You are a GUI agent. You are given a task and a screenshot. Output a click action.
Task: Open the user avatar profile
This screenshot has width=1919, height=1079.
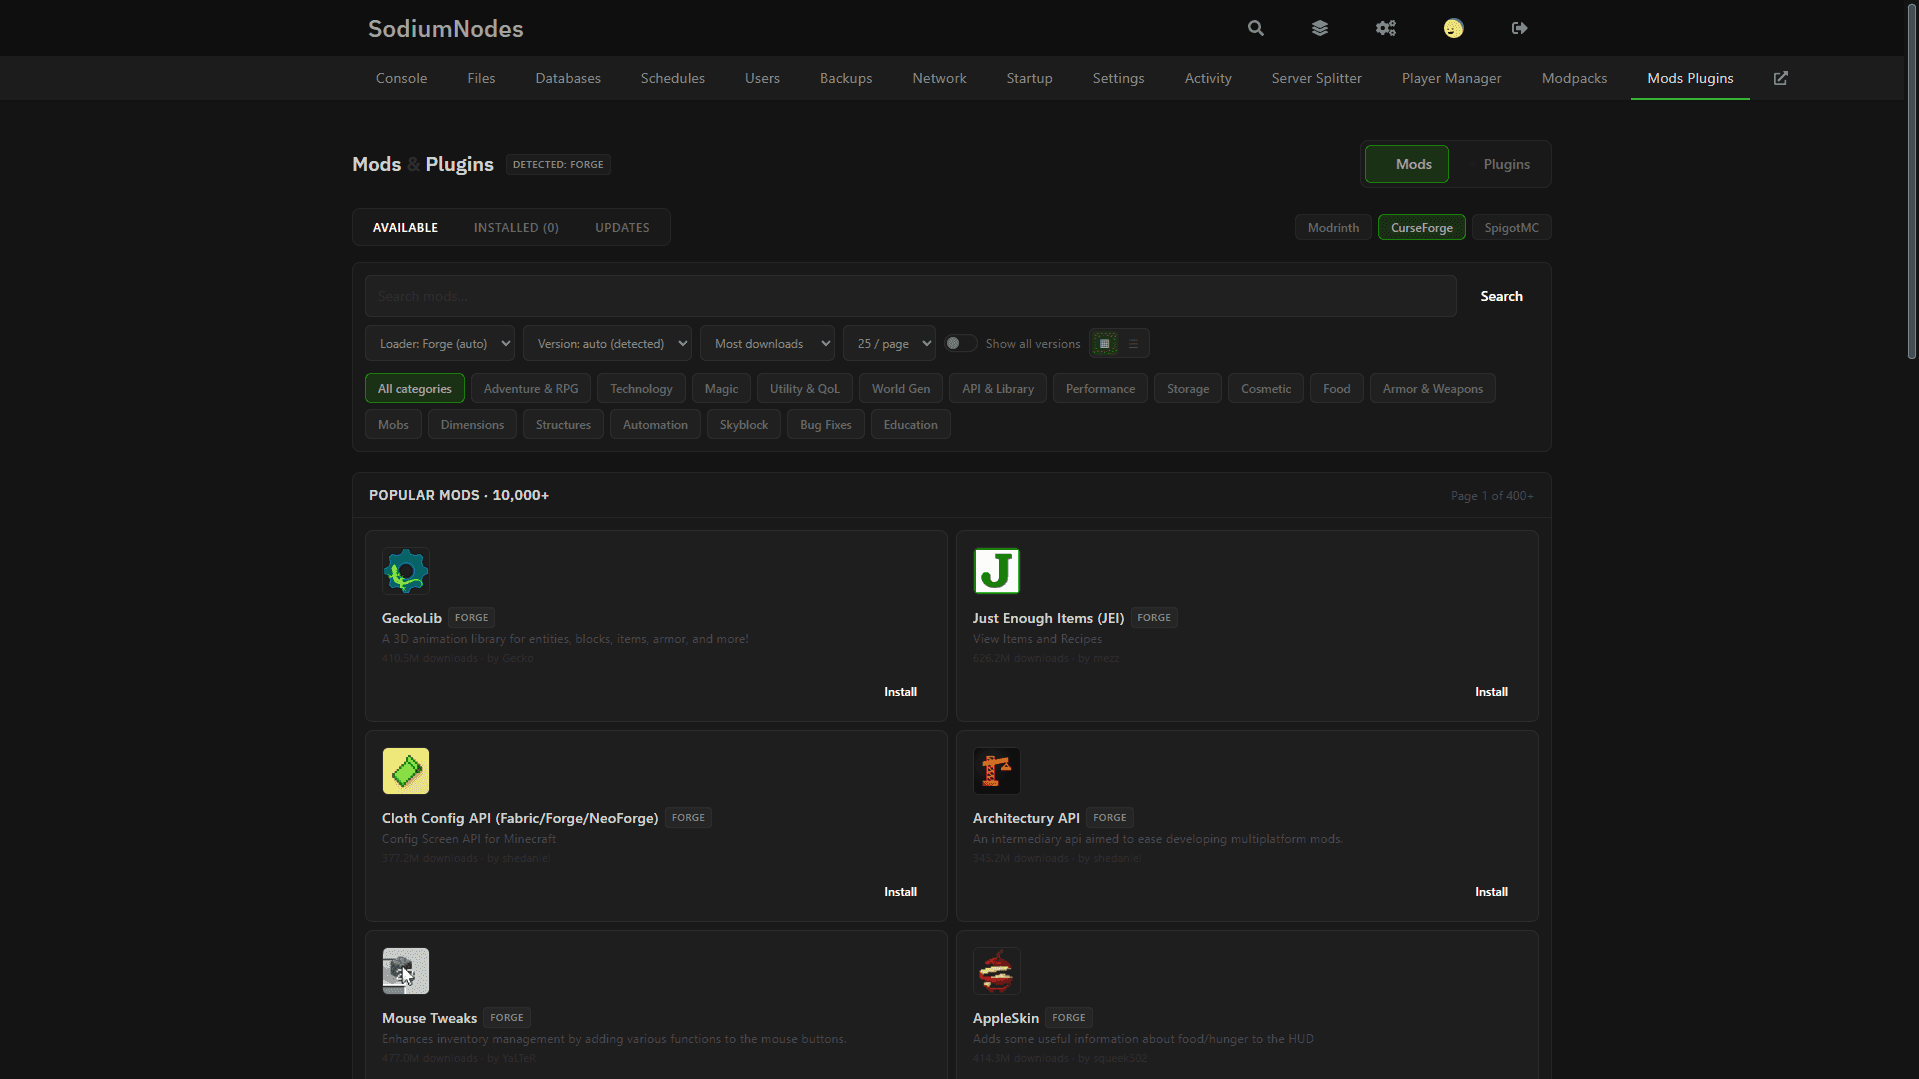[x=1453, y=28]
